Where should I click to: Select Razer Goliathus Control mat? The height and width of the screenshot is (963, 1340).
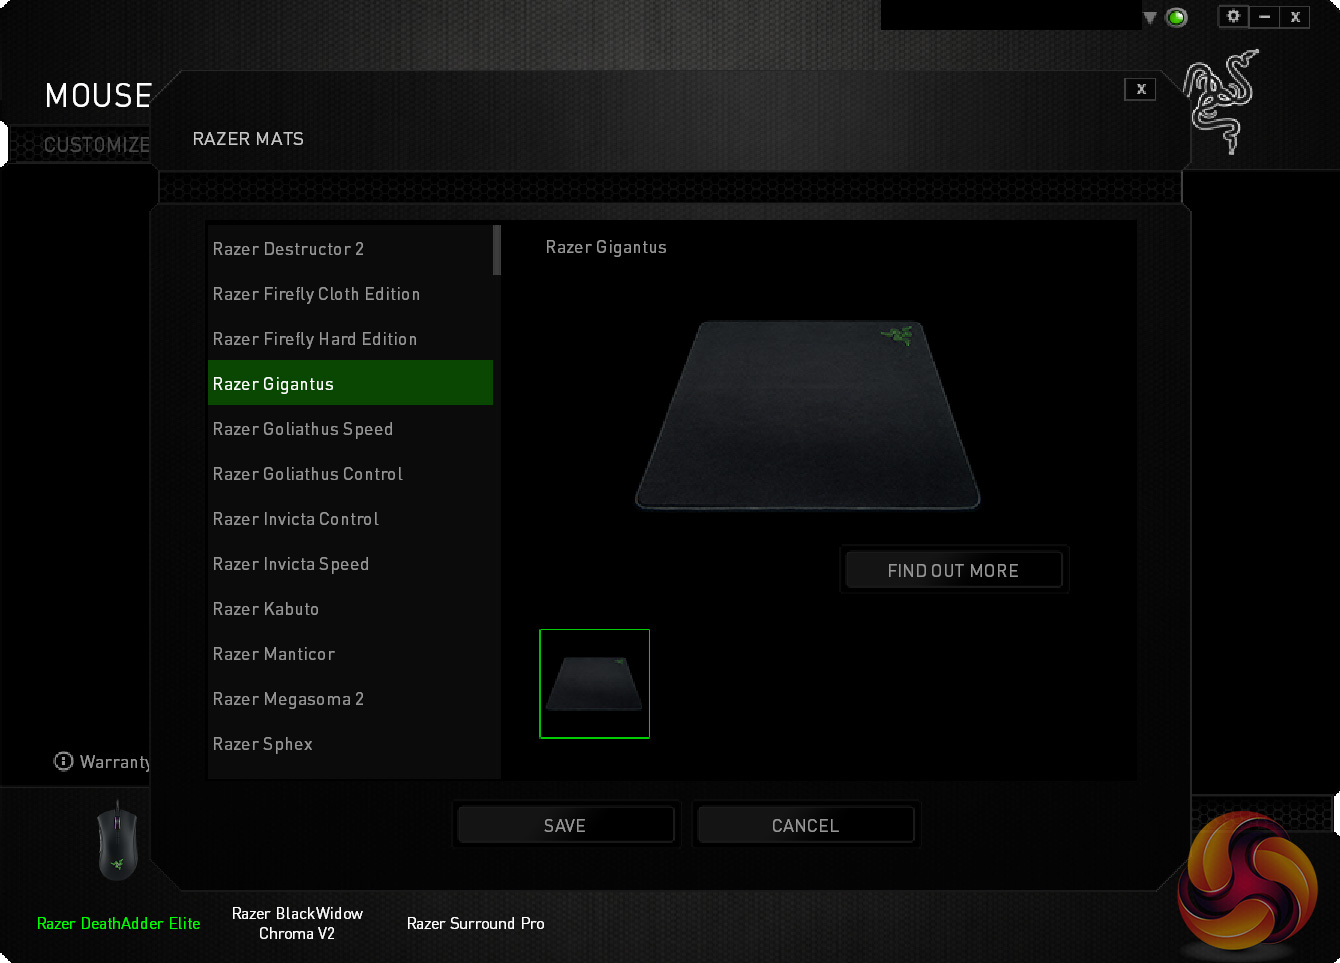[x=350, y=474]
